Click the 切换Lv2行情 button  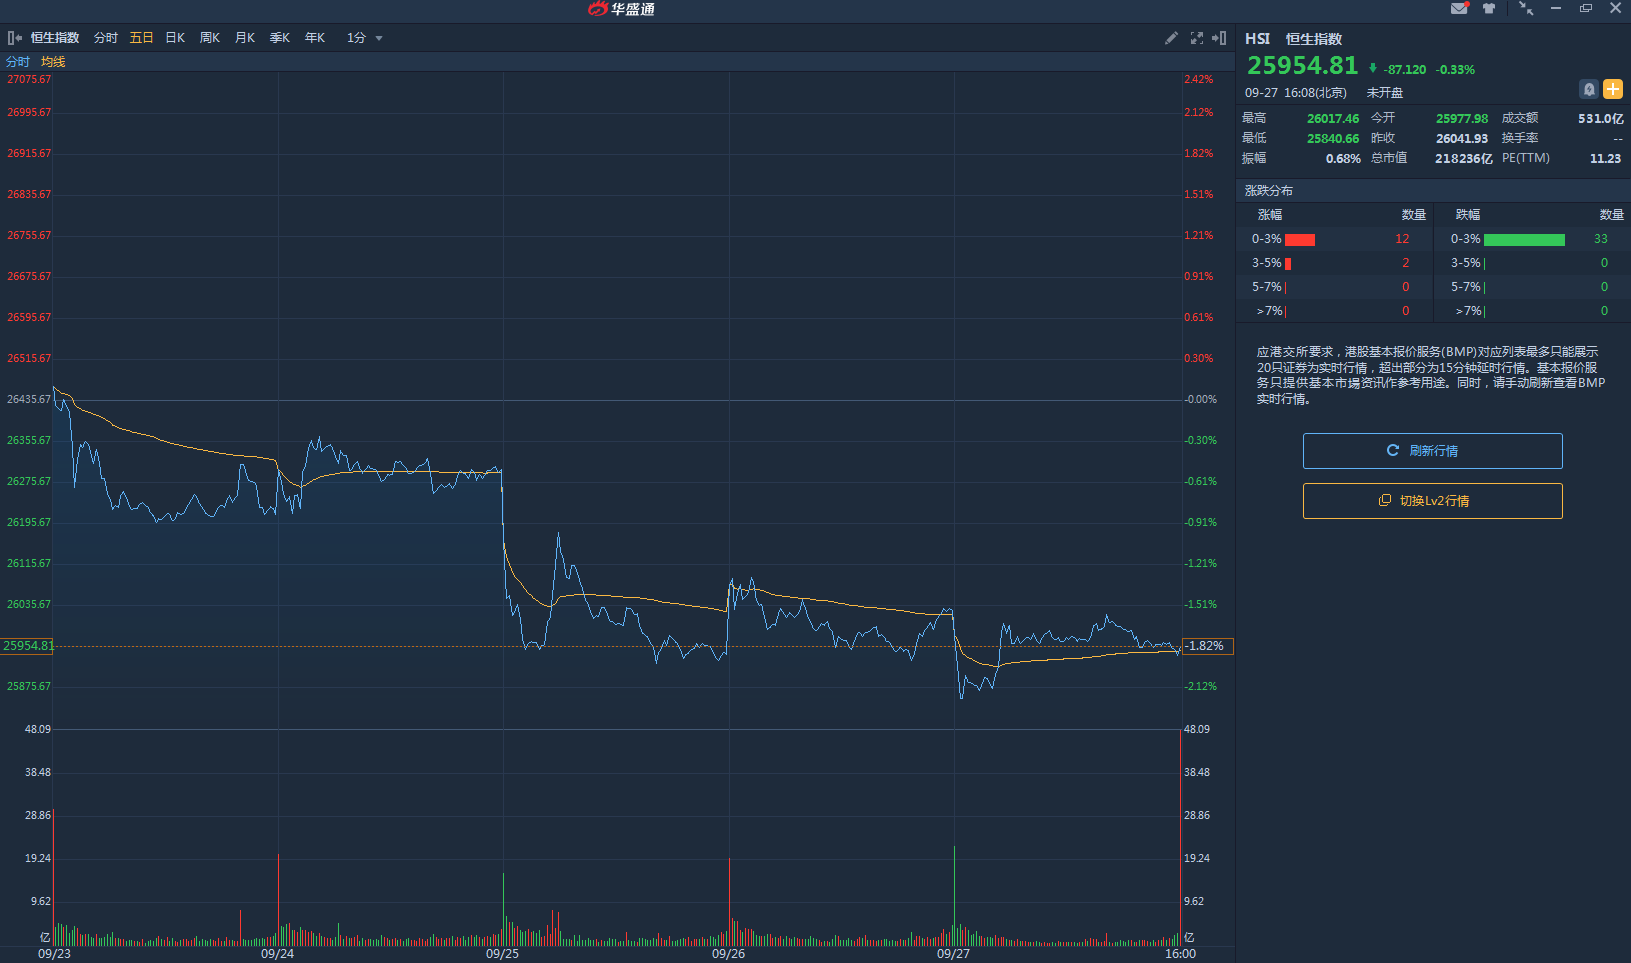[x=1432, y=501]
